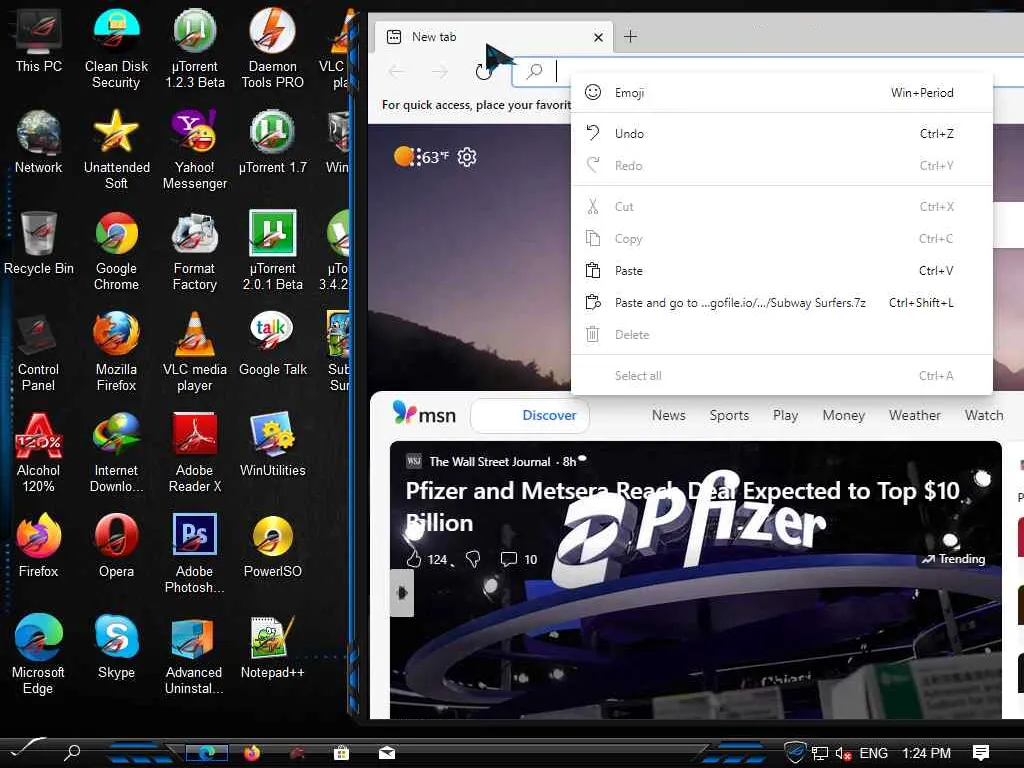Click the muted volume tray icon
Screen dimensions: 1024x768
point(843,753)
